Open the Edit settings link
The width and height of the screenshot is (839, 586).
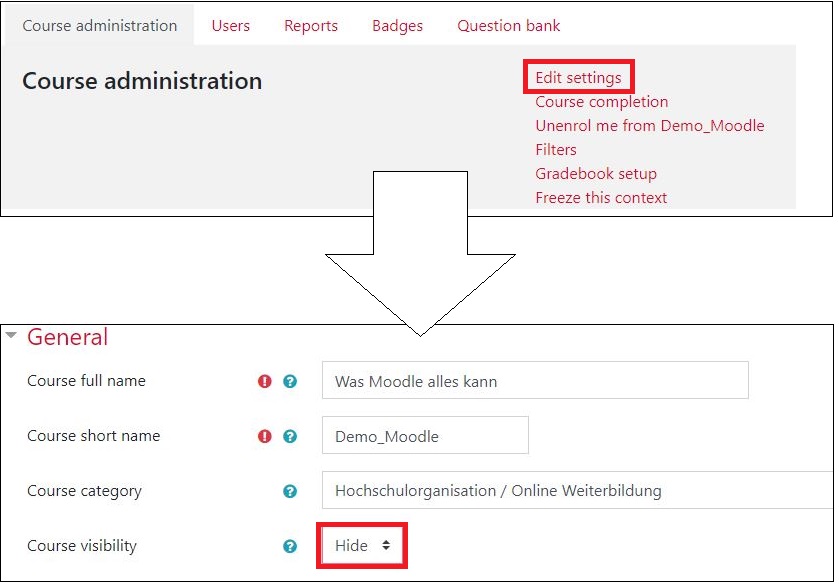578,78
